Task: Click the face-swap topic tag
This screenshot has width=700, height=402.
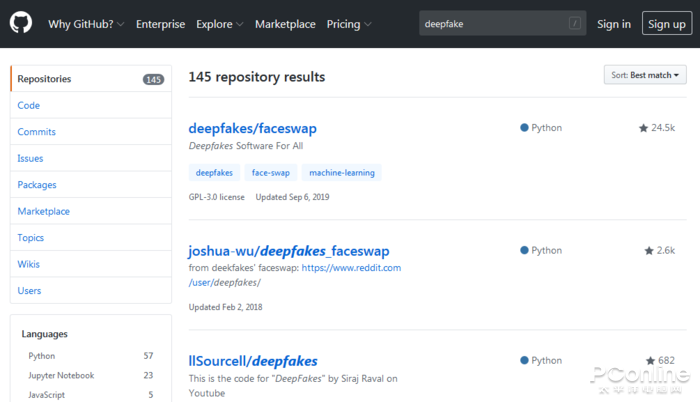Action: (x=270, y=173)
